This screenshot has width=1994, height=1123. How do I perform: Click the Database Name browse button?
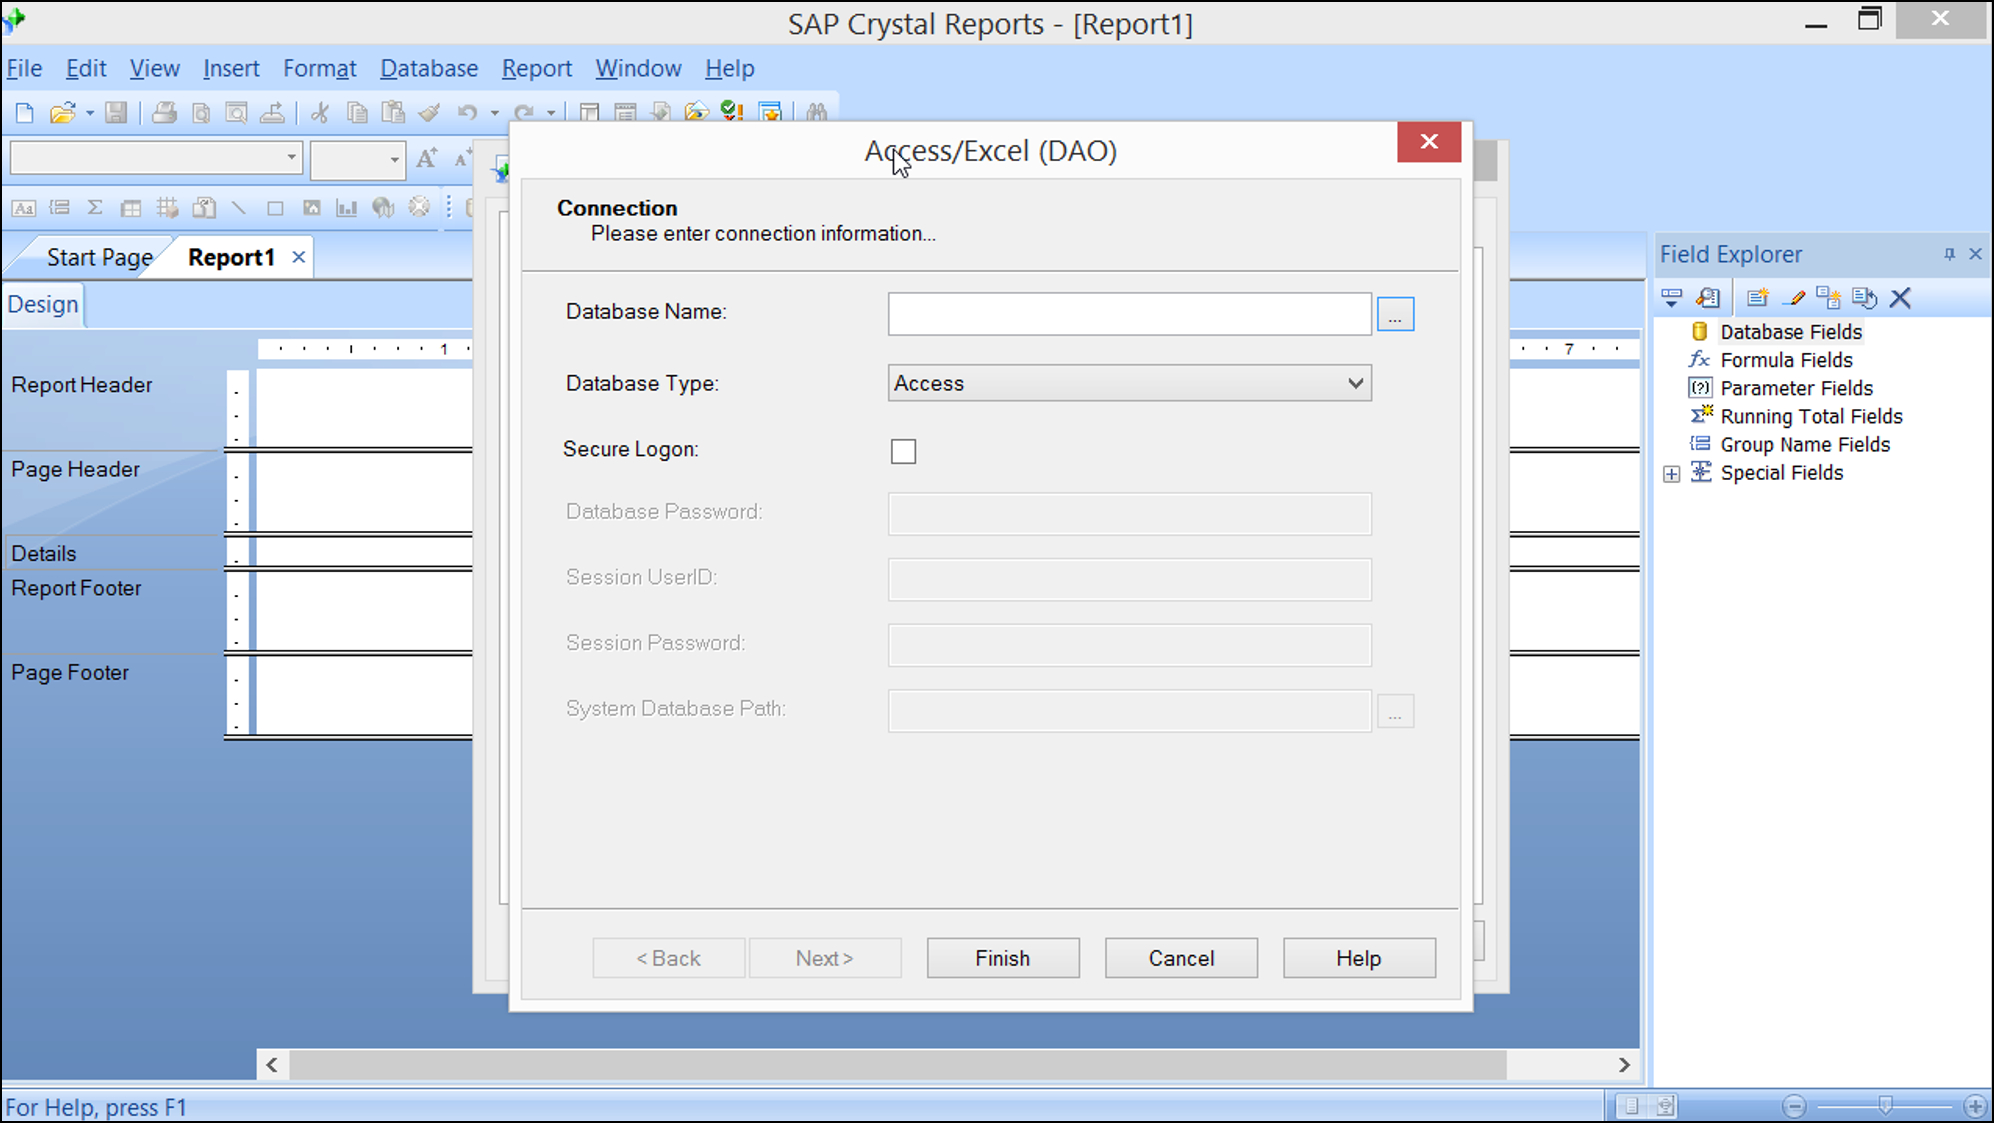click(1396, 315)
